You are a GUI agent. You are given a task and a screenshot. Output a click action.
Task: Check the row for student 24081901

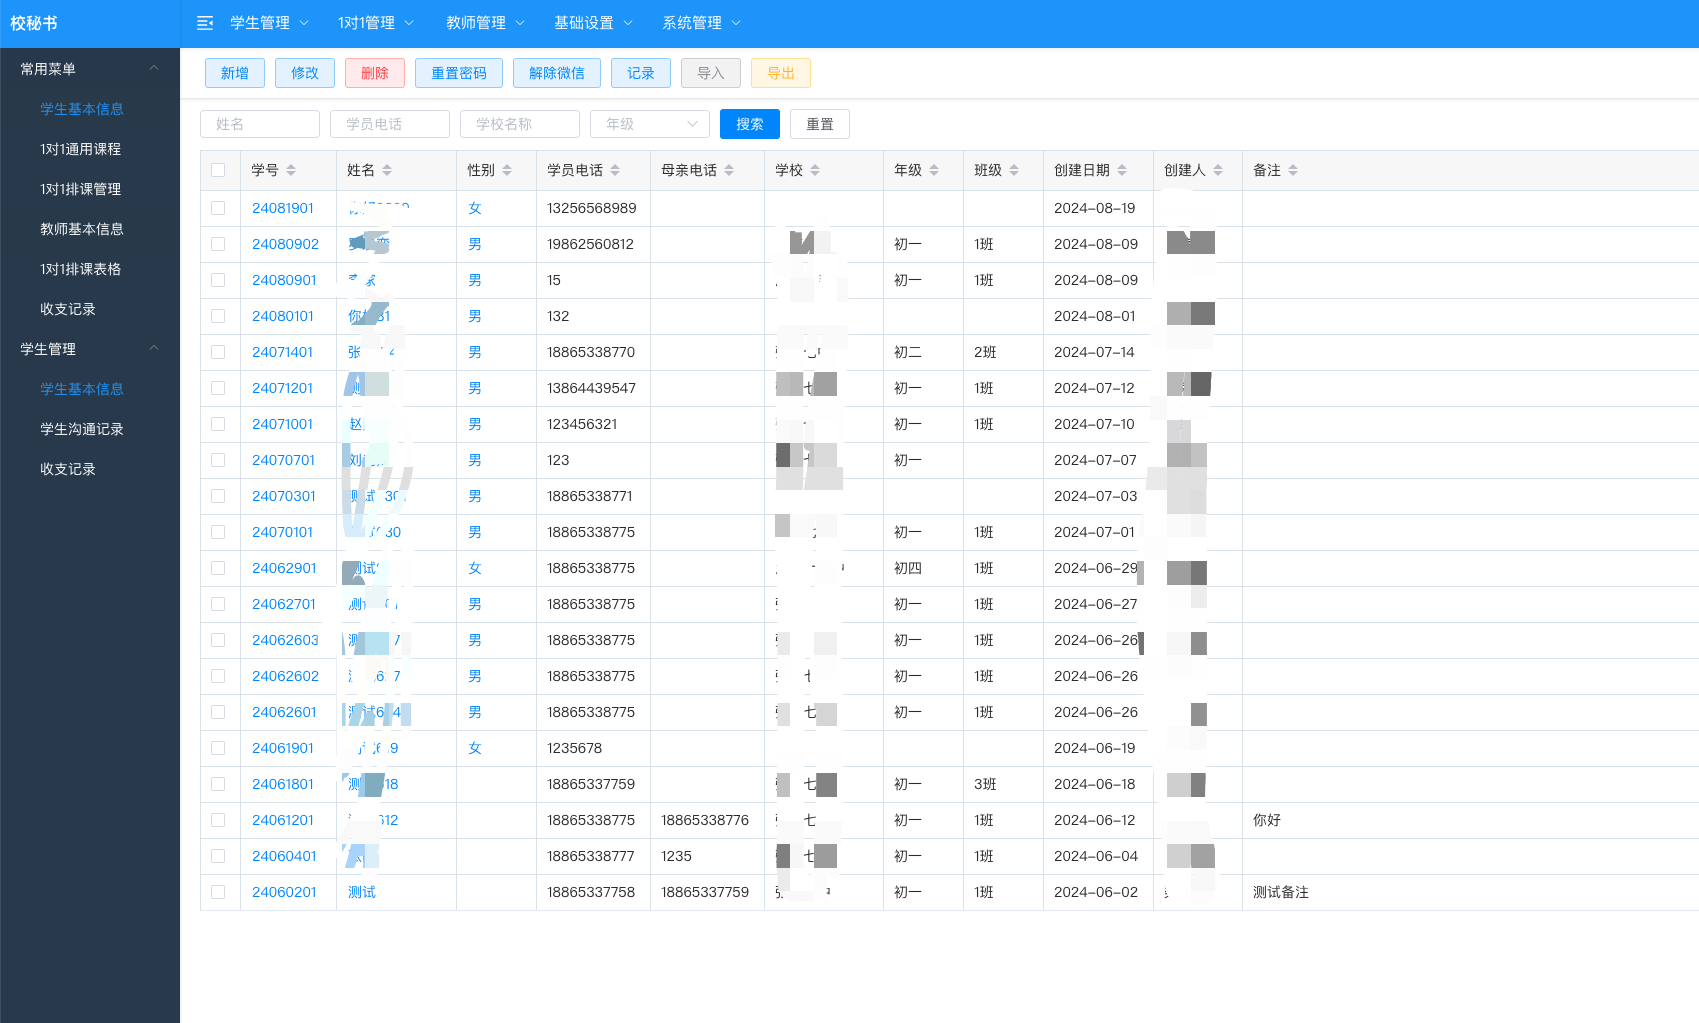click(218, 208)
